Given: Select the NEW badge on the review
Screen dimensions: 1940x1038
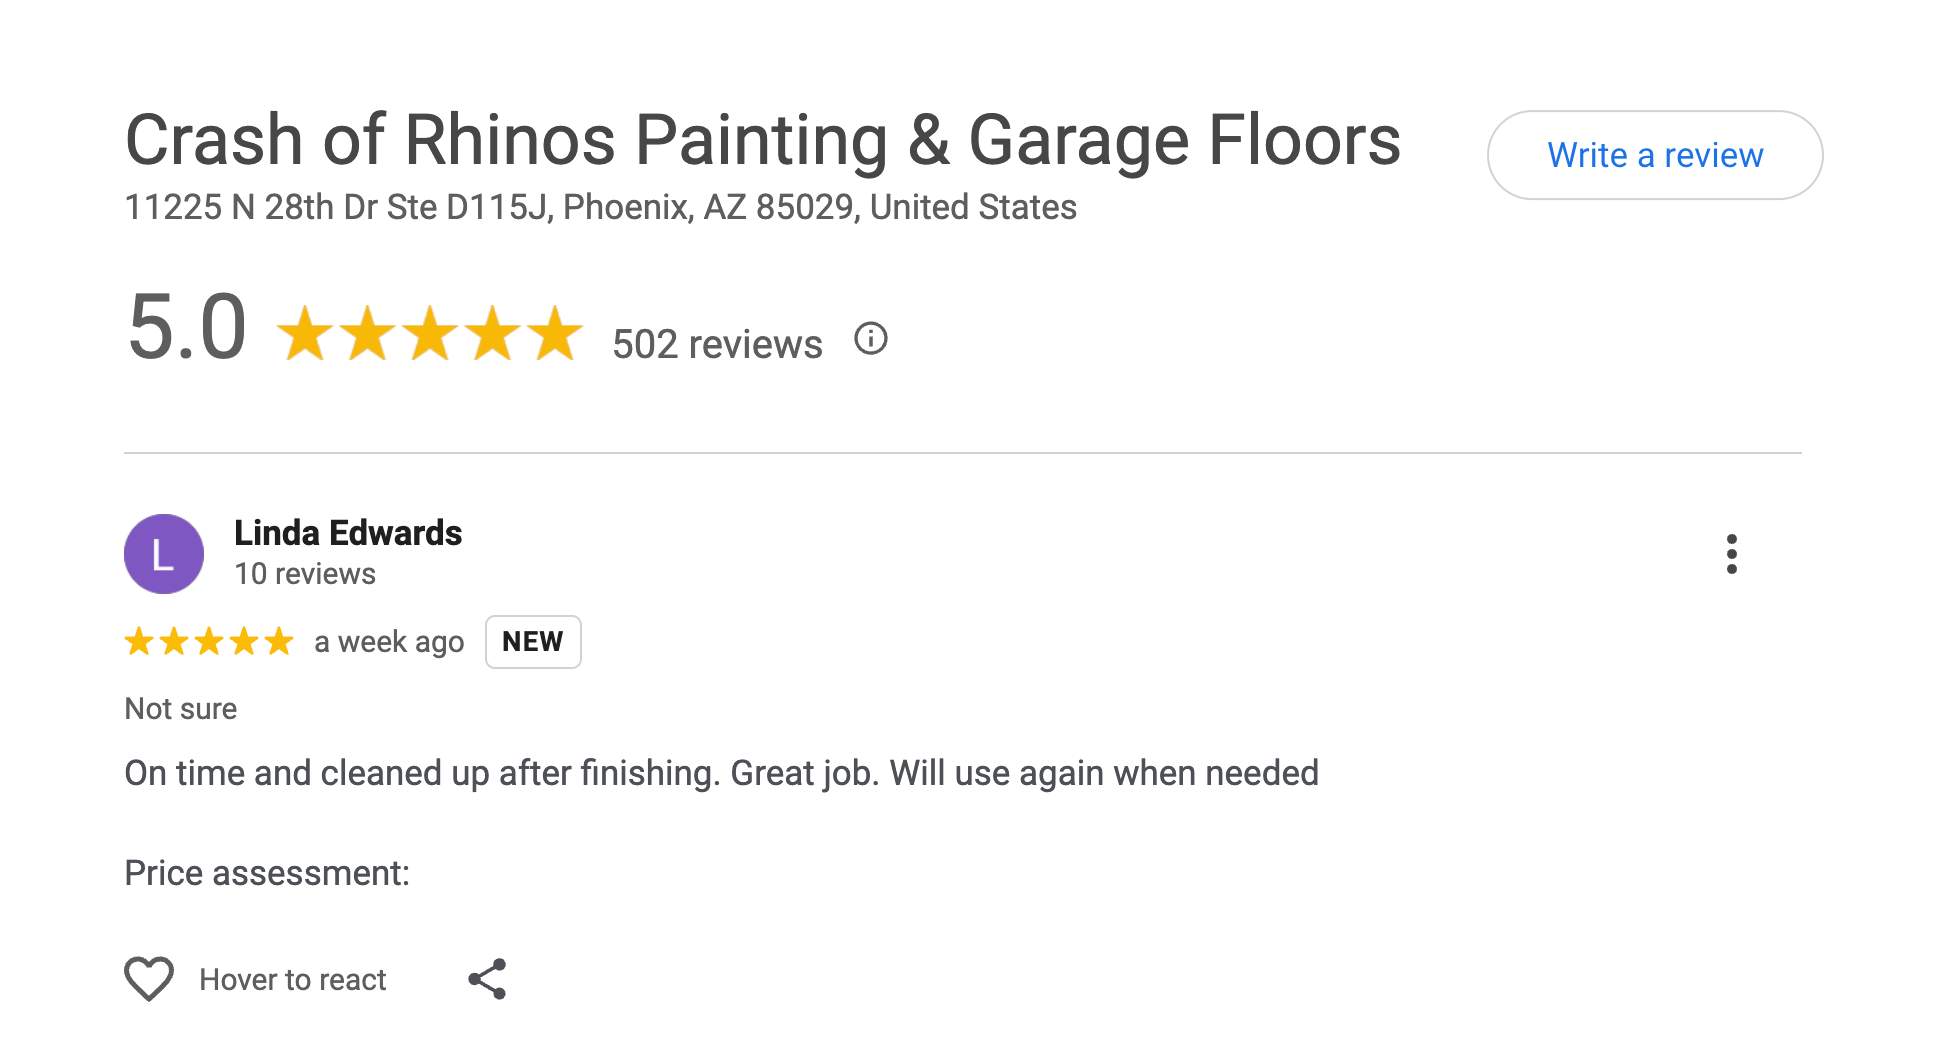Looking at the screenshot, I should [533, 642].
